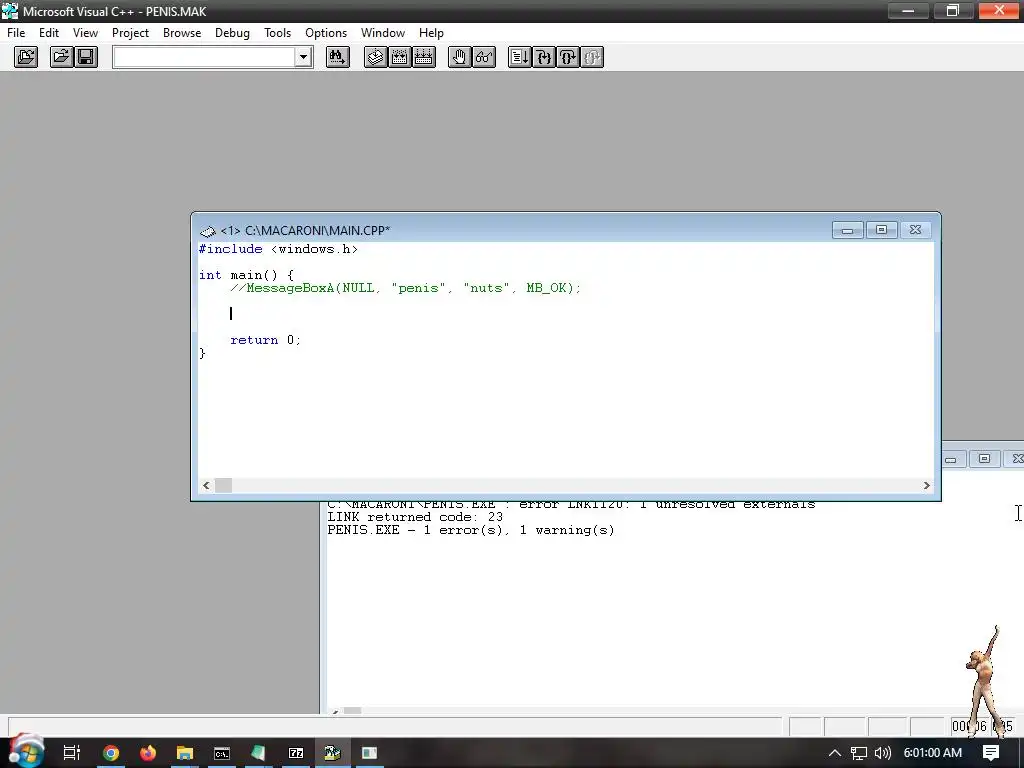Click the volume speaker tray icon
1024x768 pixels.
pos(883,753)
